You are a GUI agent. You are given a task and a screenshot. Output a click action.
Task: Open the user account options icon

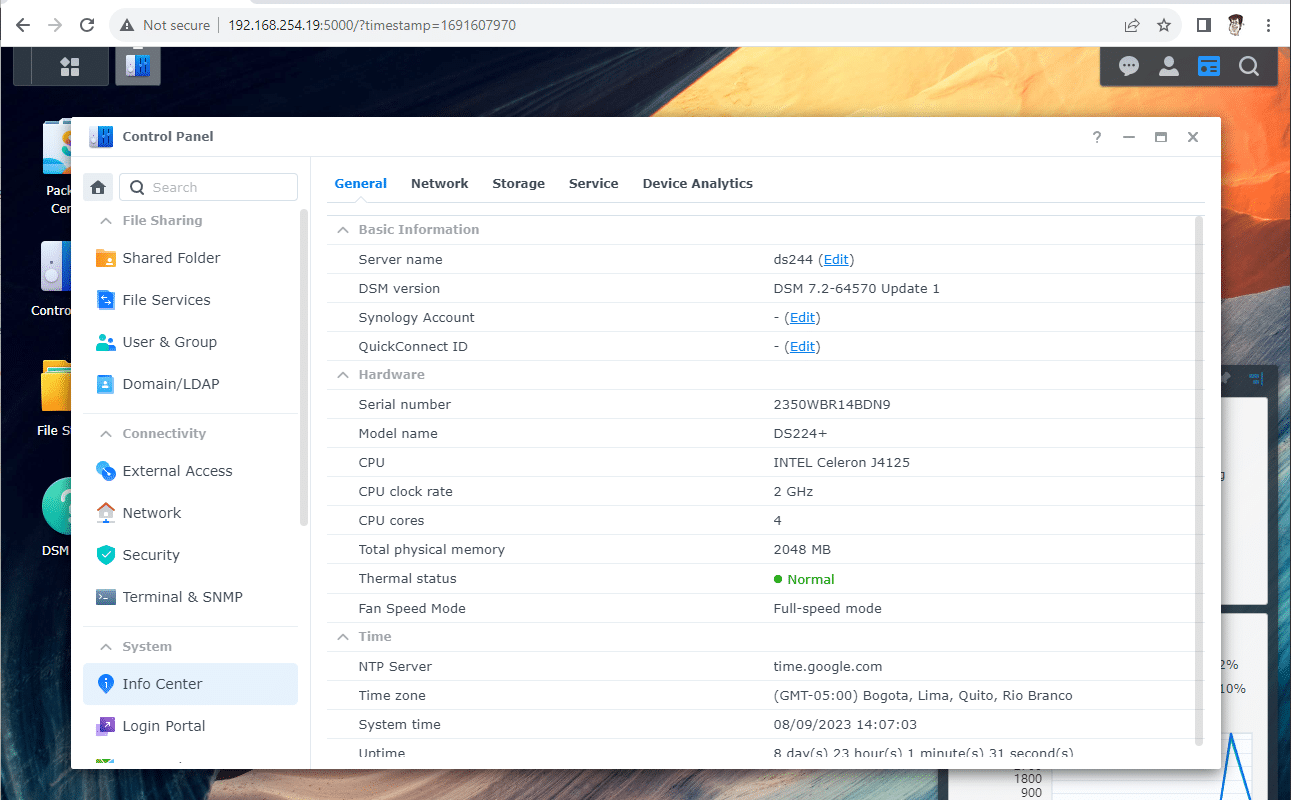click(1168, 67)
